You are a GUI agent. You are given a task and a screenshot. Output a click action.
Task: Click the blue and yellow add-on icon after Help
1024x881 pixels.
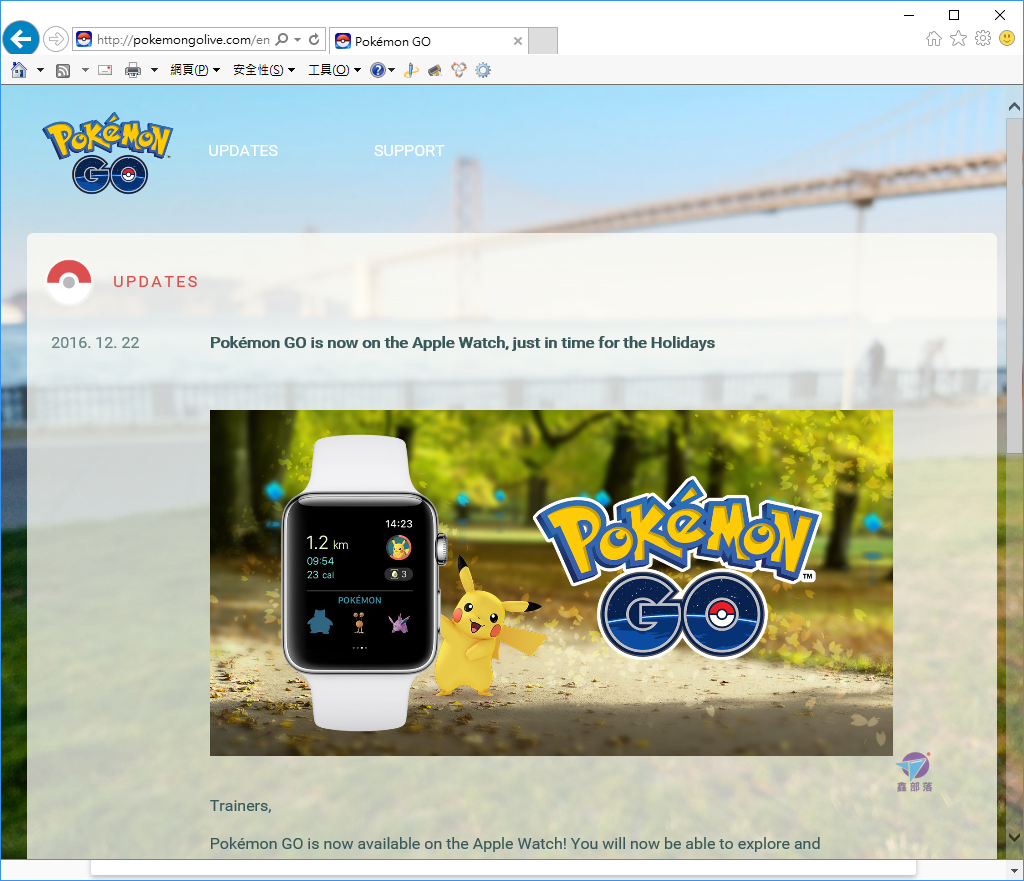click(x=411, y=70)
